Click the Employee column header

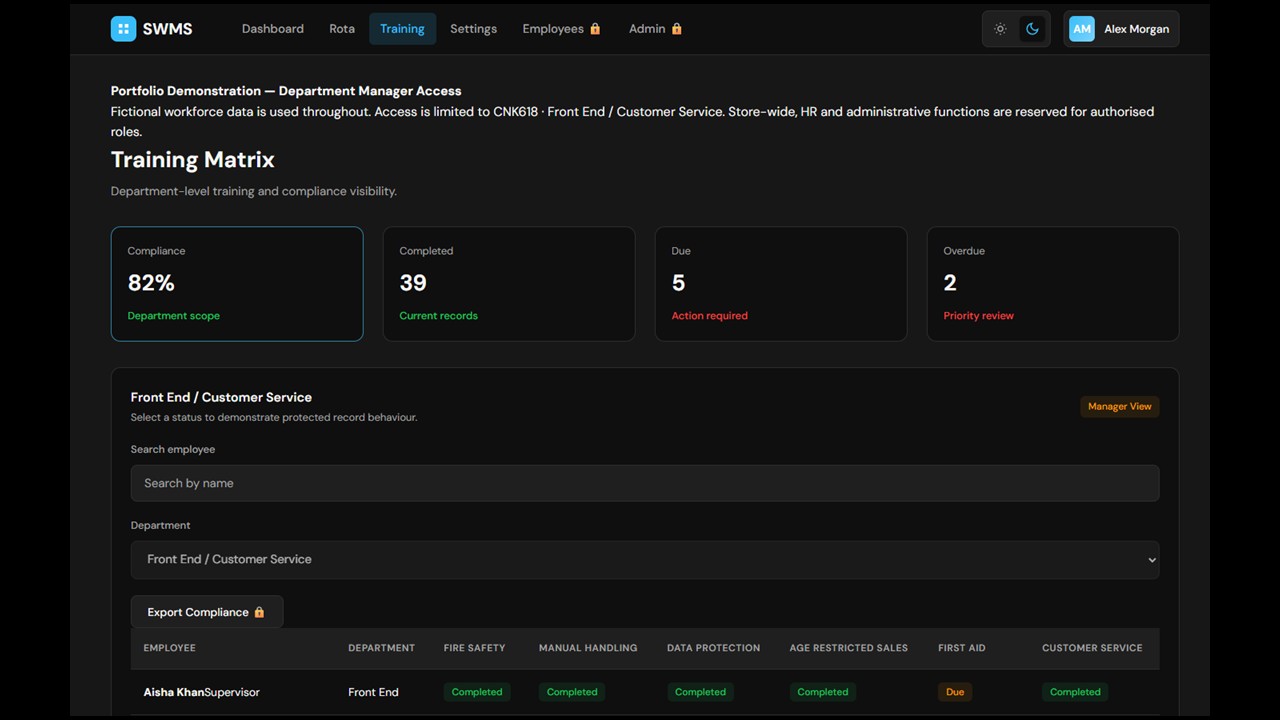(170, 648)
